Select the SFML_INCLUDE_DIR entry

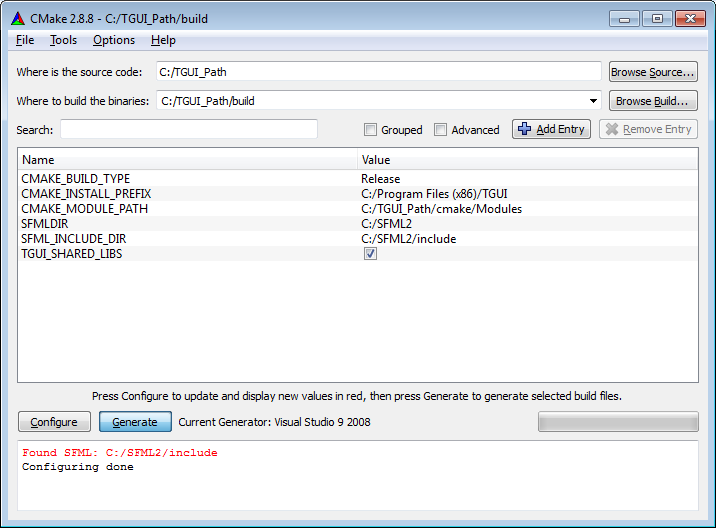74,239
